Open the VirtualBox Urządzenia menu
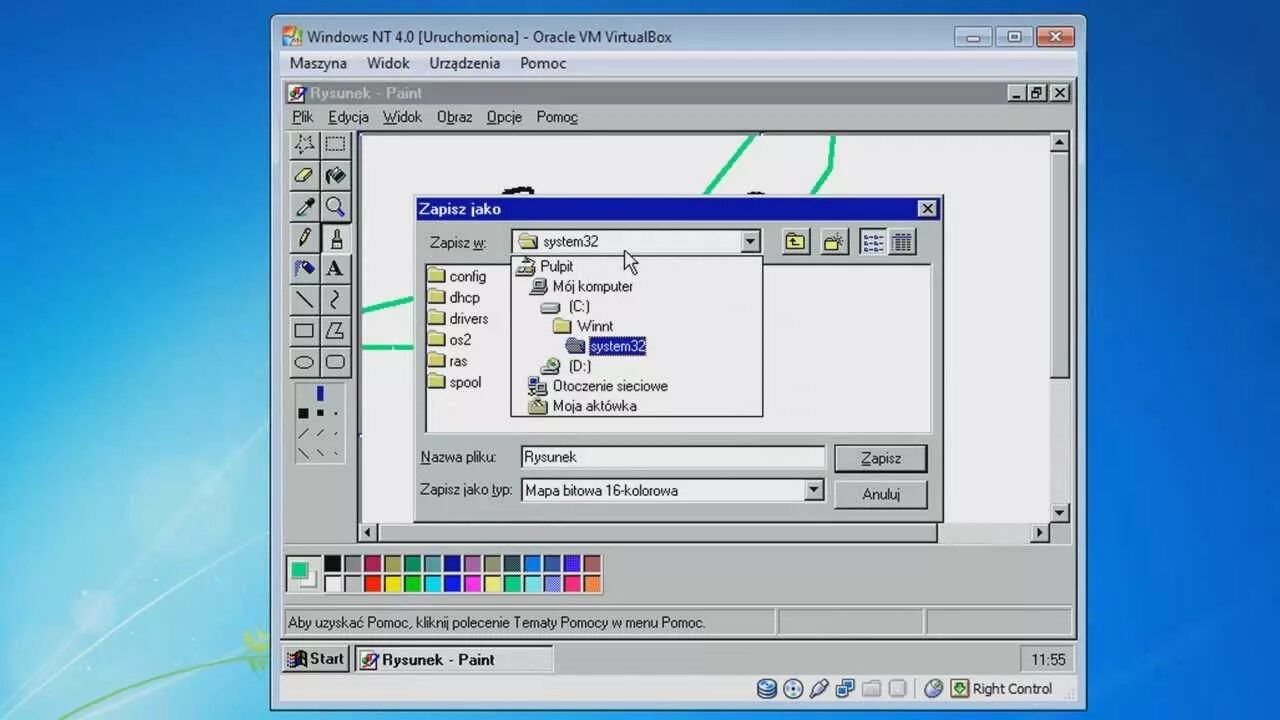 pyautogui.click(x=464, y=63)
